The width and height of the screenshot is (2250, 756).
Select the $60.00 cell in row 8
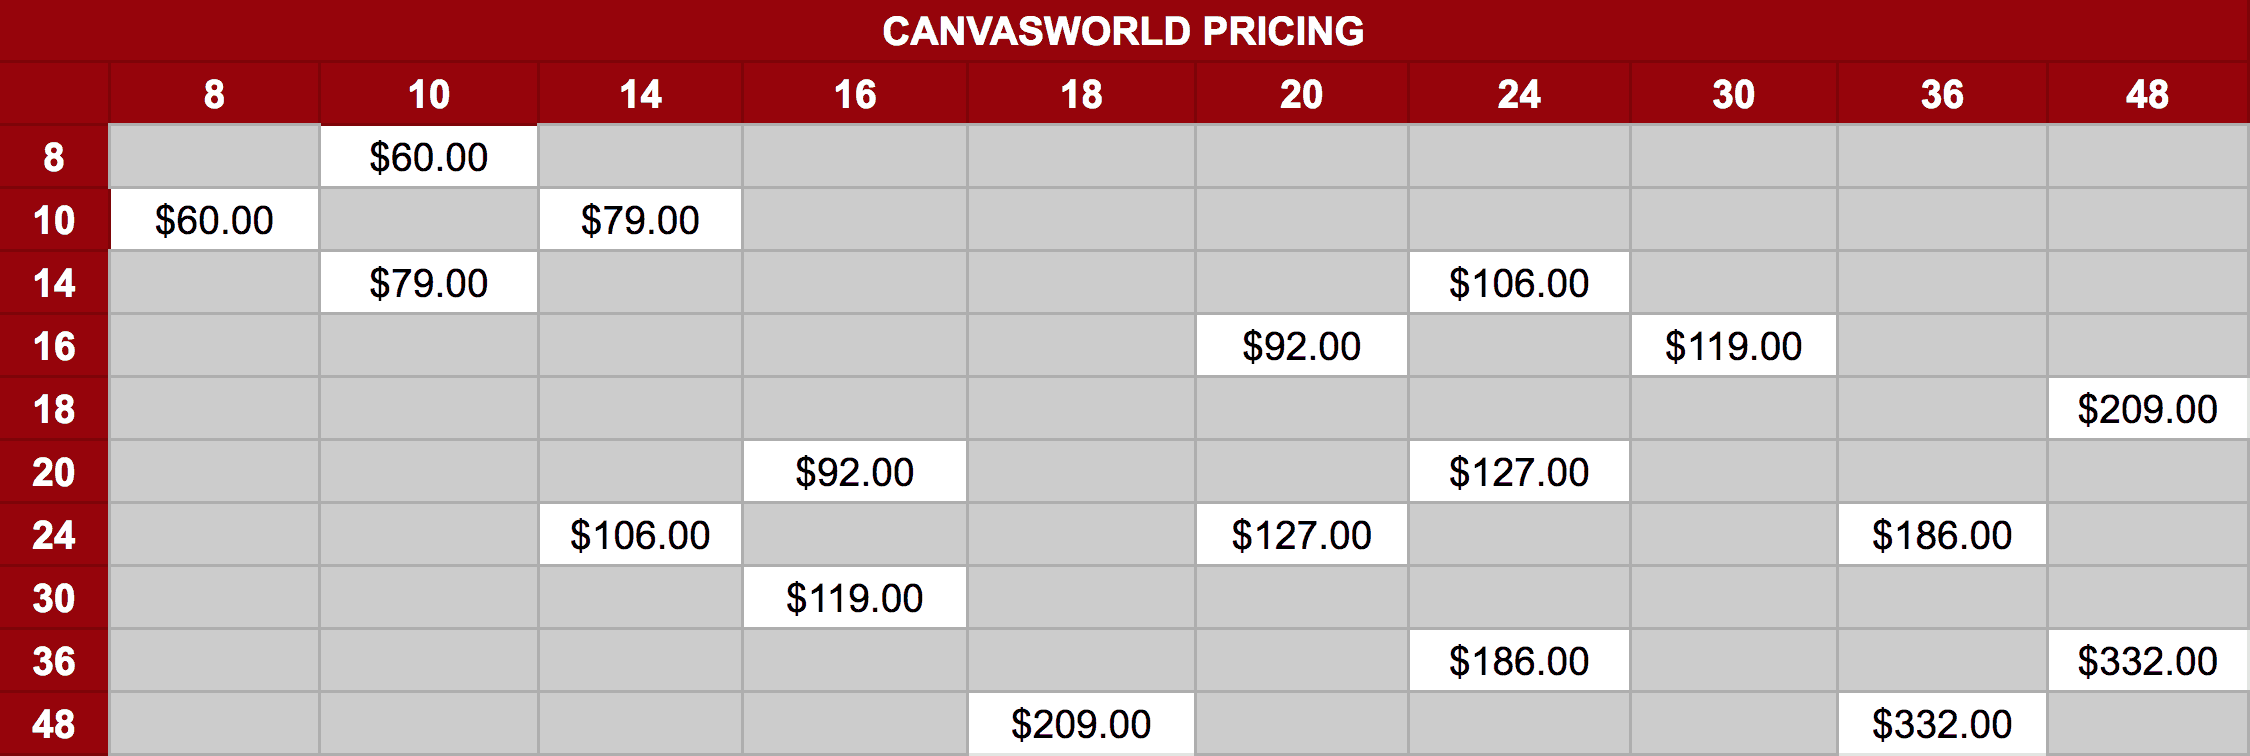click(x=428, y=157)
